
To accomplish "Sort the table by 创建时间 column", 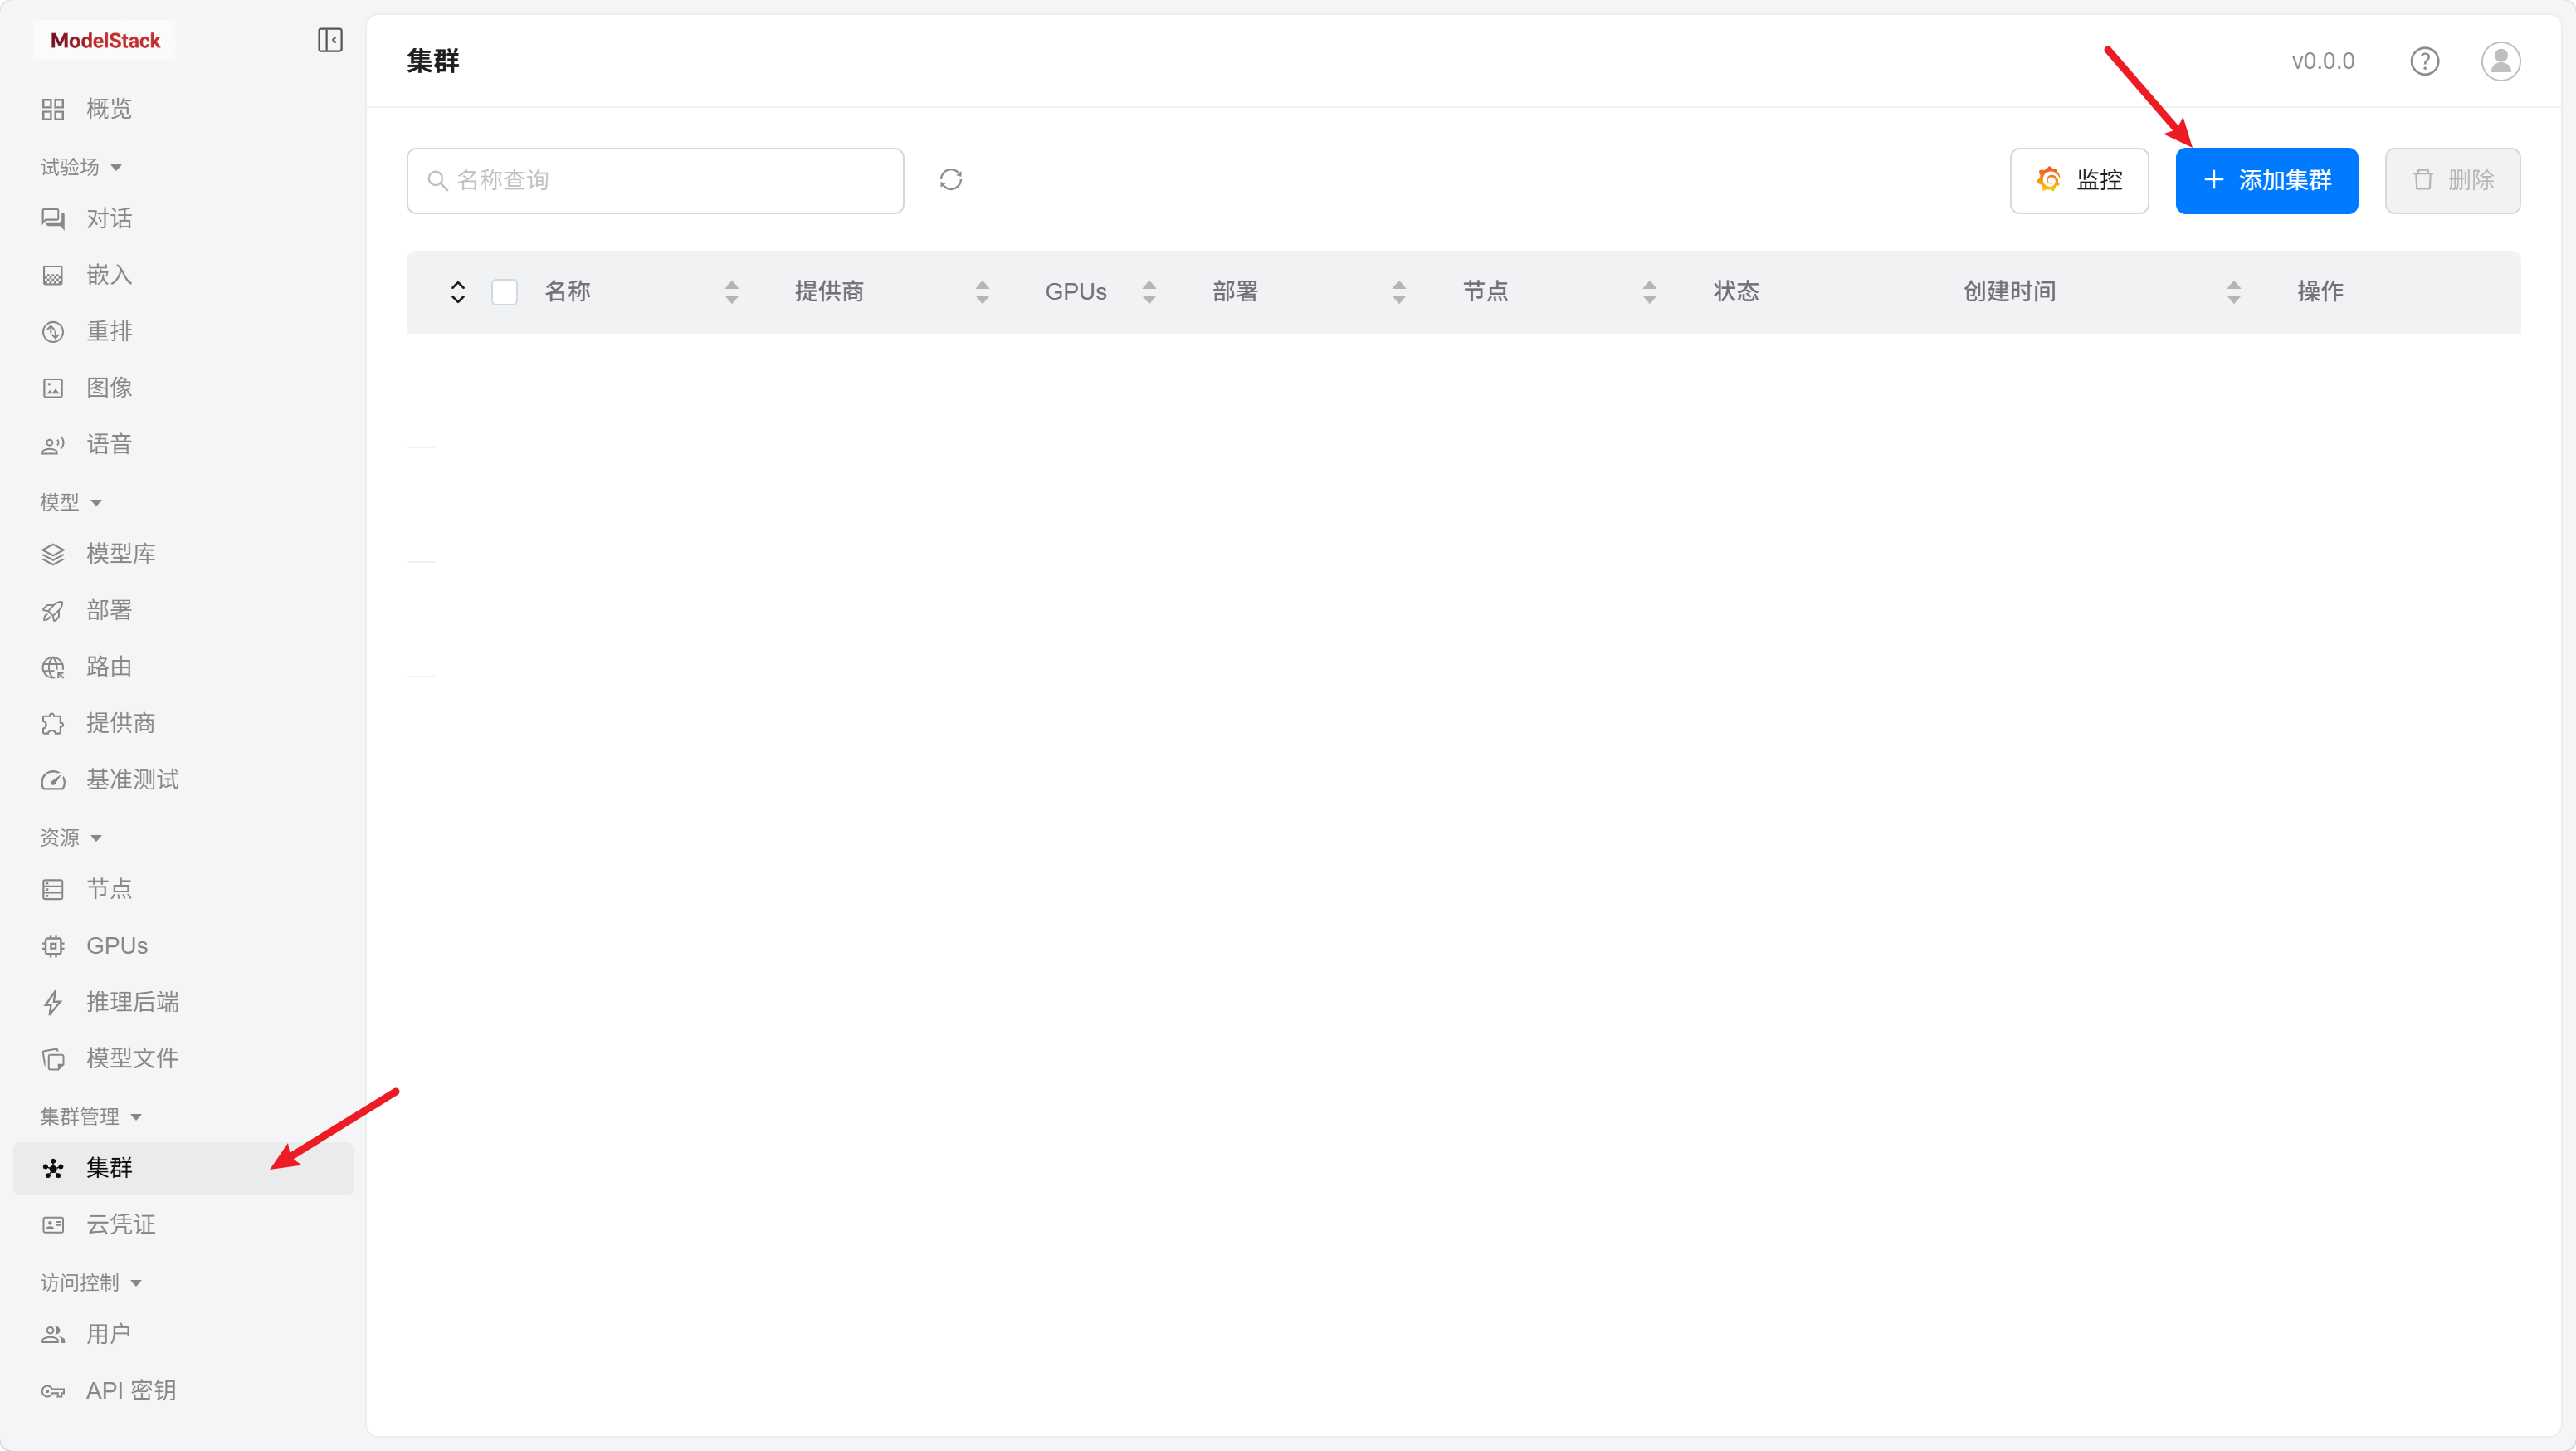I will pyautogui.click(x=2234, y=292).
